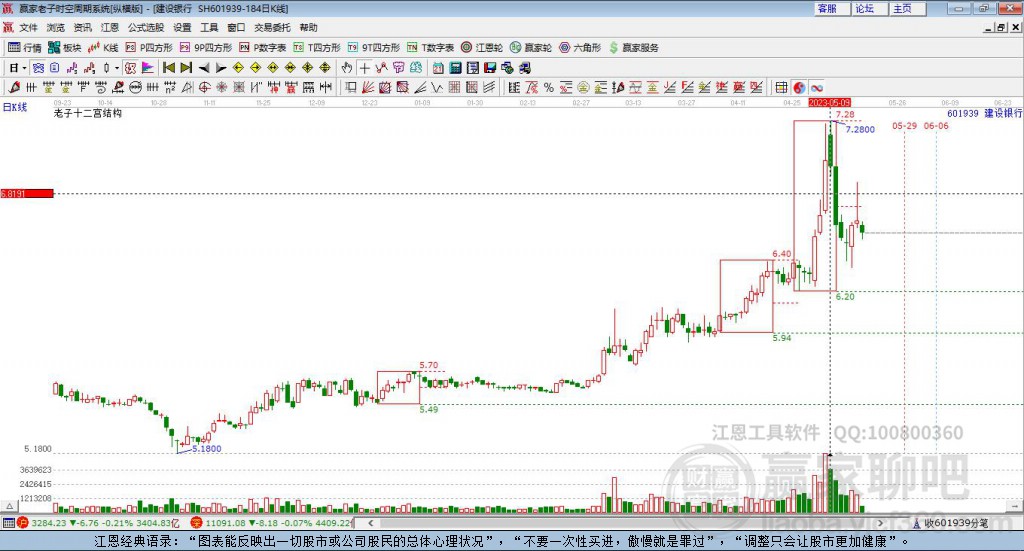1024x551 pixels.
Task: Select the percent % retracement tool
Action: click(x=549, y=87)
